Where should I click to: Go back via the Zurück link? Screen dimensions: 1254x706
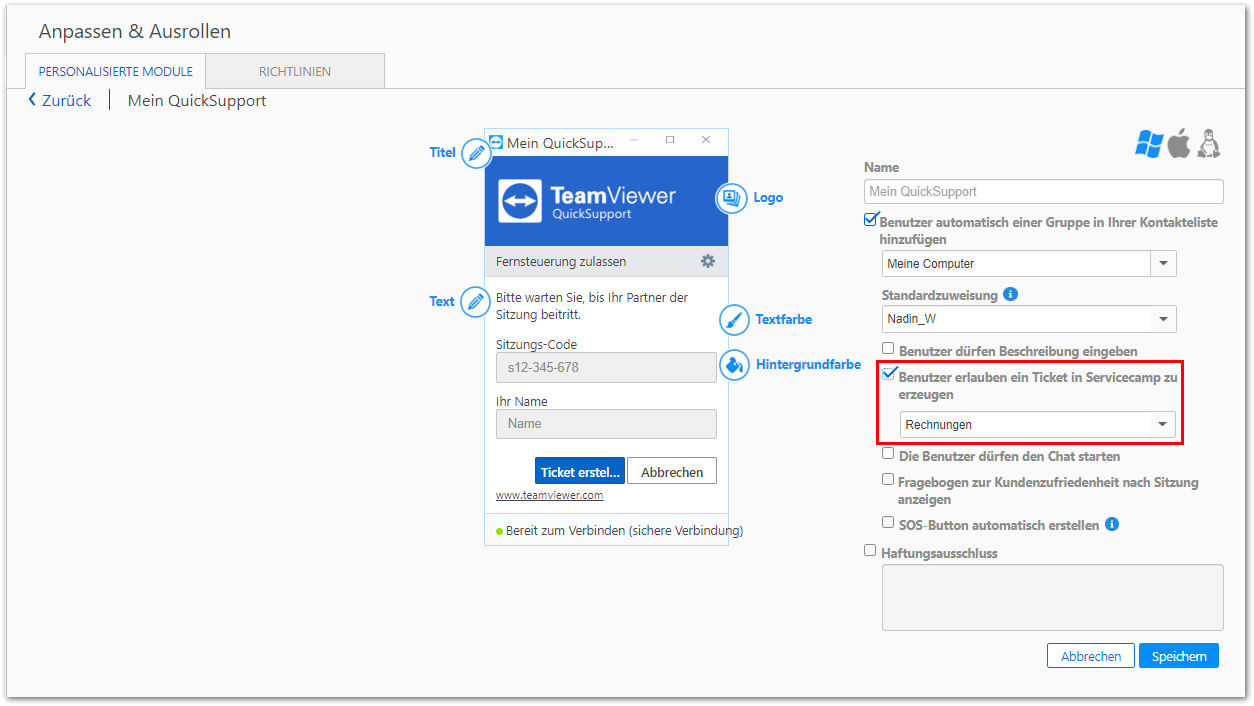click(59, 100)
